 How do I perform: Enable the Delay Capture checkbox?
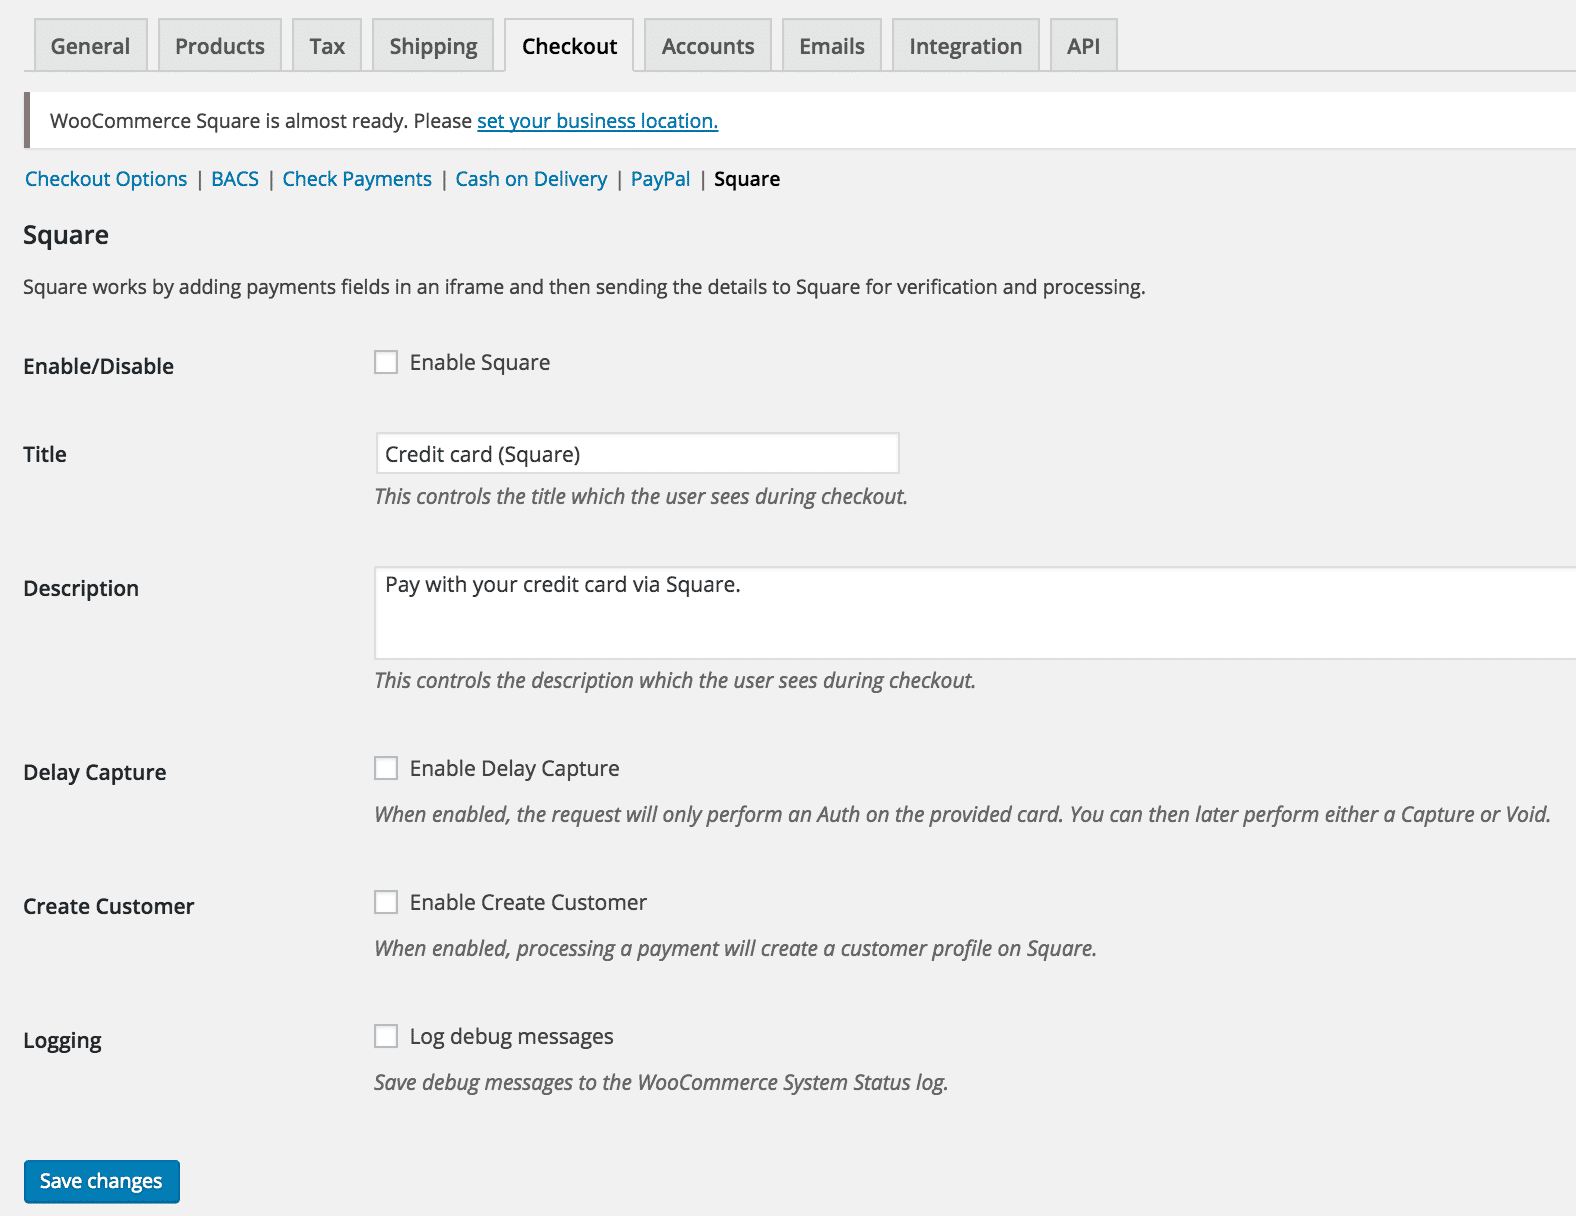(386, 768)
